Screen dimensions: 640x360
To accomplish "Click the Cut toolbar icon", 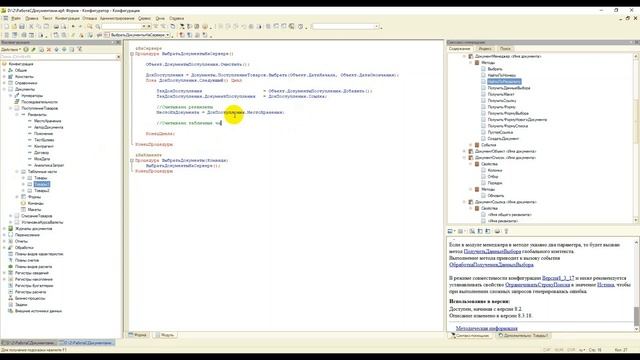I will [31, 27].
